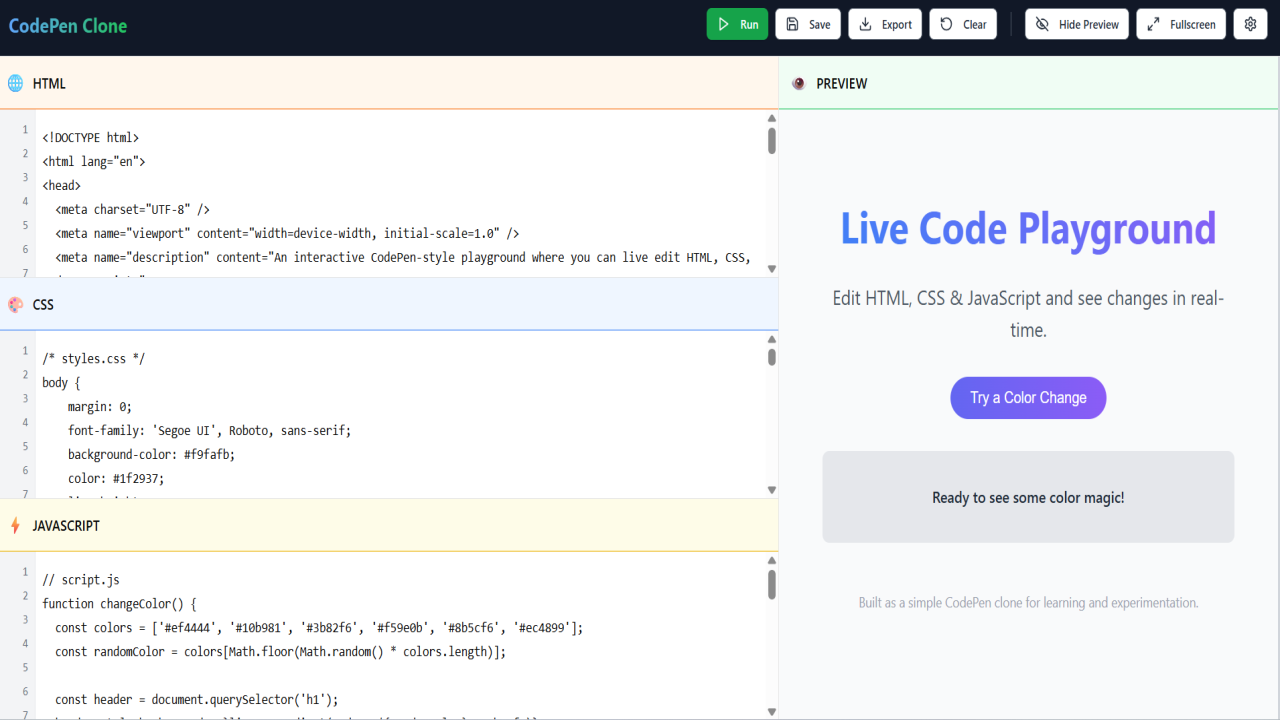
Task: Click the icon beside PREVIEW header
Action: tap(798, 83)
